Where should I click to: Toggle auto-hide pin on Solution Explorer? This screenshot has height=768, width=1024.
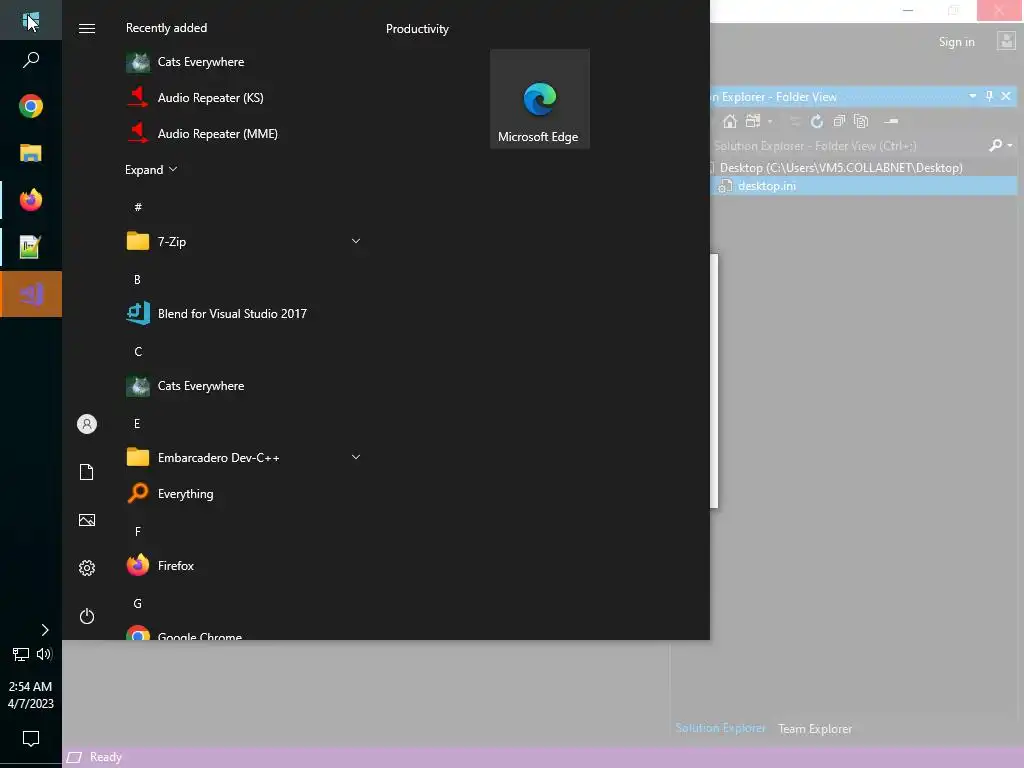click(x=989, y=96)
